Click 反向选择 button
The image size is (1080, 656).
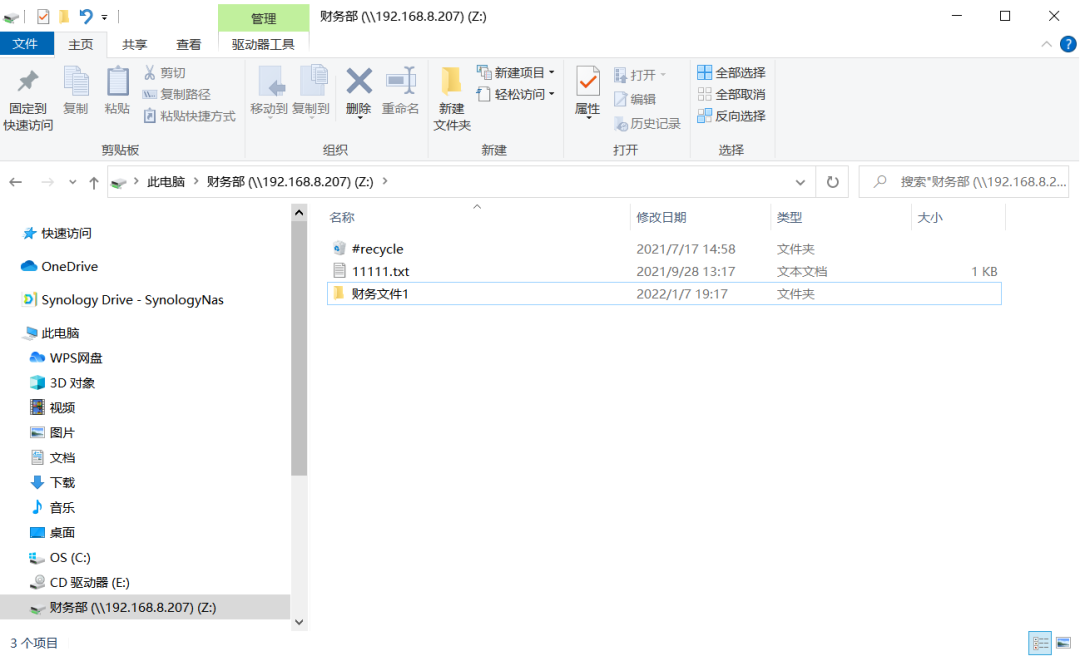click(x=731, y=116)
